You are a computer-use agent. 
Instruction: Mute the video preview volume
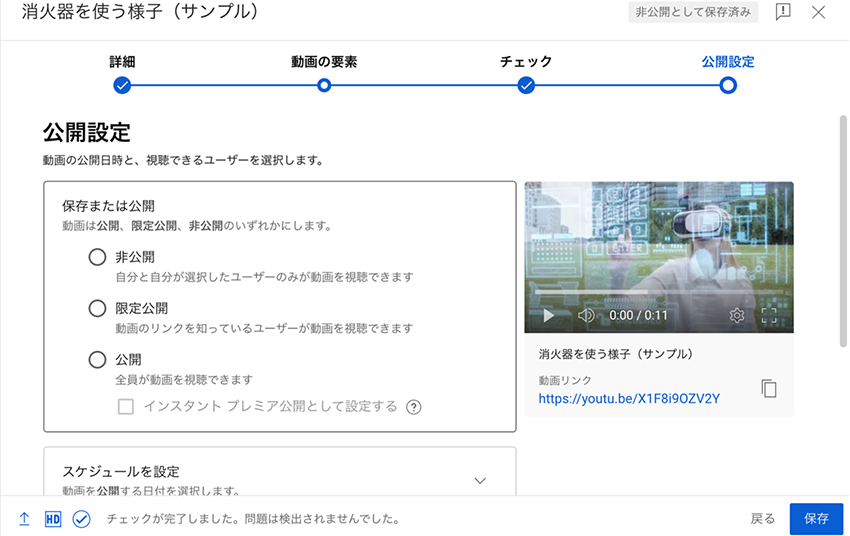[586, 315]
